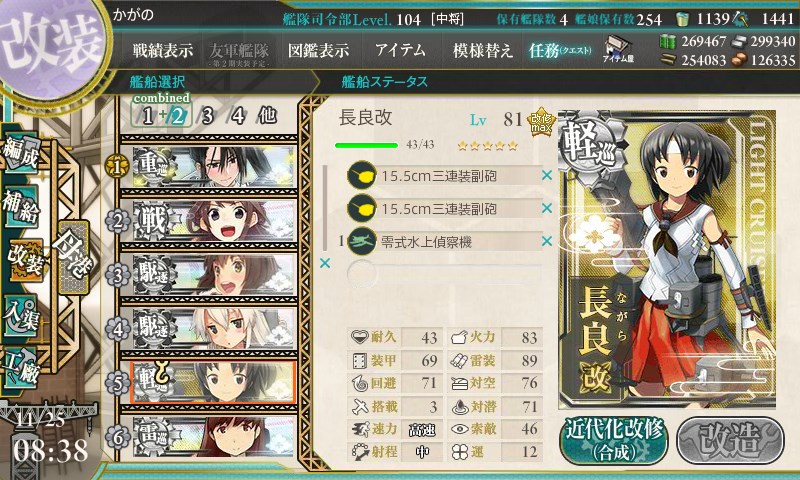Image resolution: width=800 pixels, height=480 pixels.
Task: Remove 零式水上偵察機 using its X mark
Action: click(547, 241)
